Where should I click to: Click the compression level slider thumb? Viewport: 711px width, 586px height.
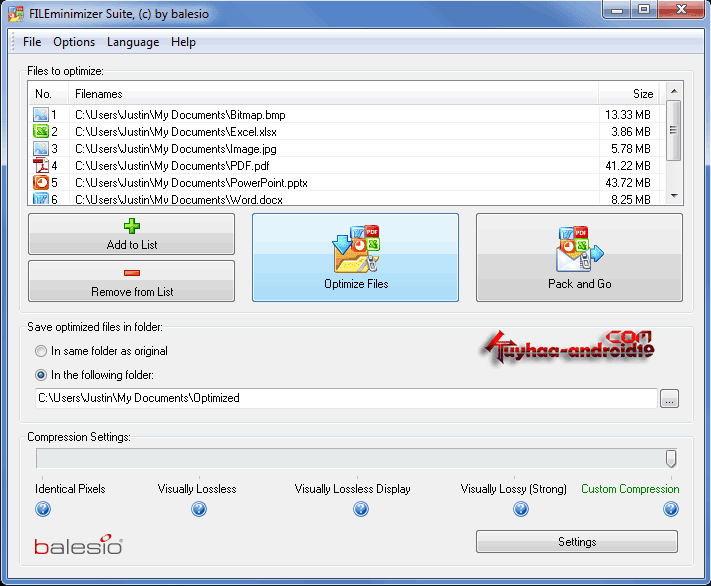pos(671,459)
